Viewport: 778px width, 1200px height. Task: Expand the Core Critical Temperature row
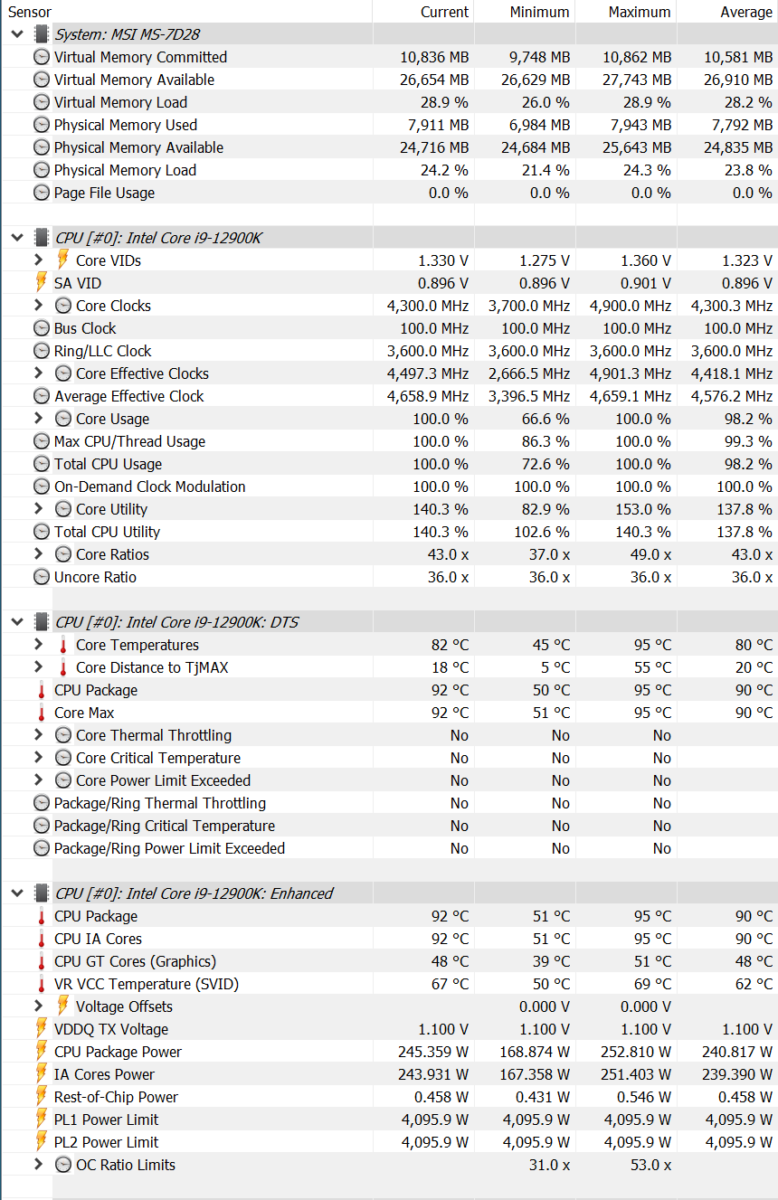point(39,758)
